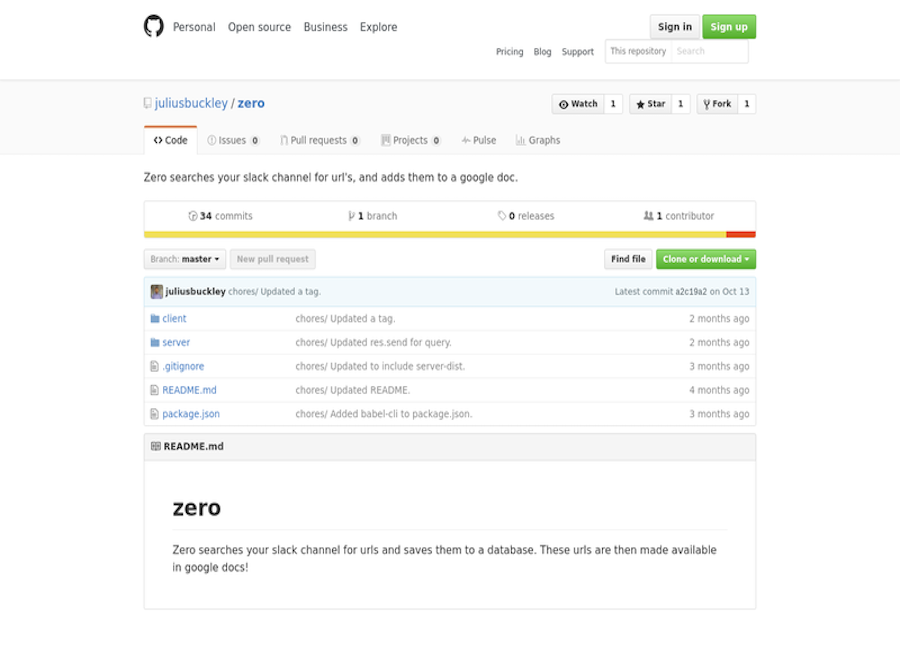Click the commits history clock icon
900x650 pixels.
click(193, 216)
